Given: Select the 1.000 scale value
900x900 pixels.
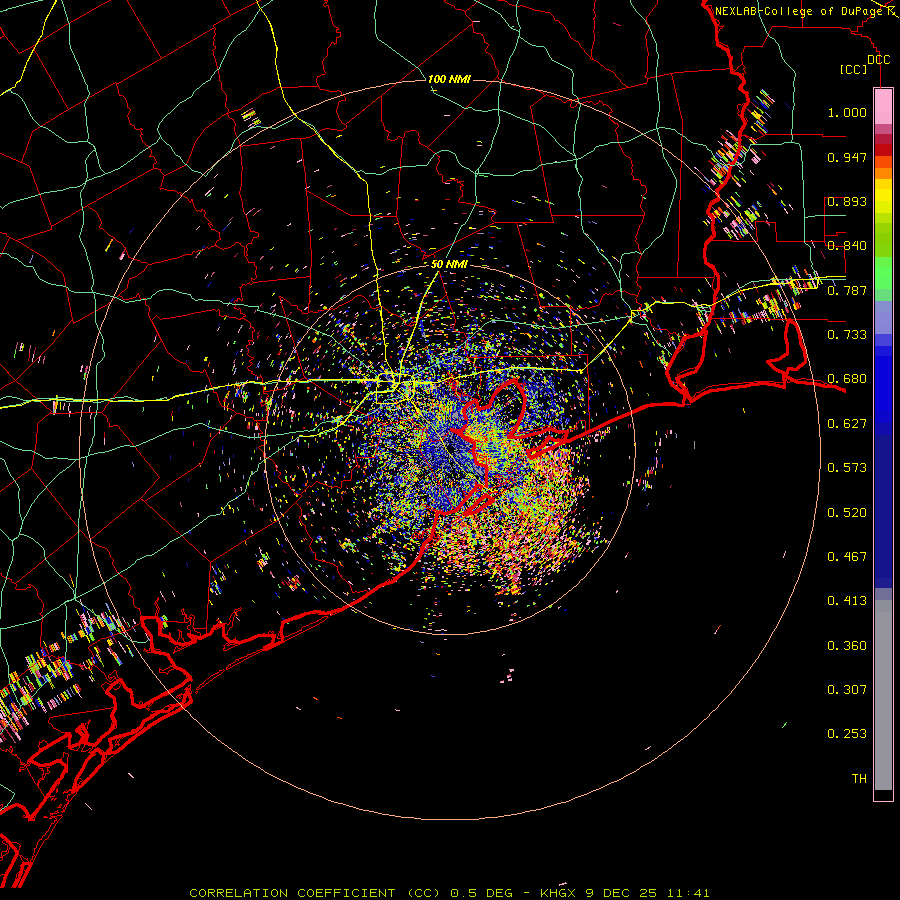Looking at the screenshot, I should click(847, 112).
